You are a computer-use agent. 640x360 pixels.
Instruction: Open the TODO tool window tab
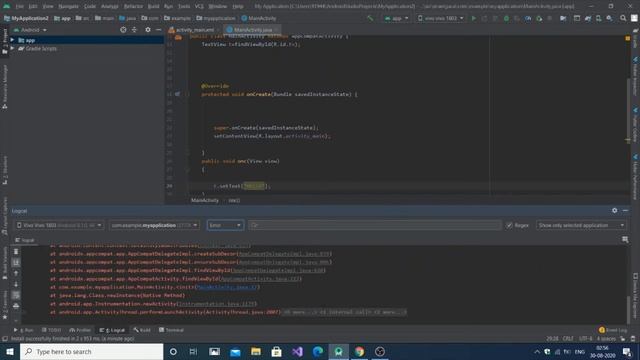(x=51, y=330)
